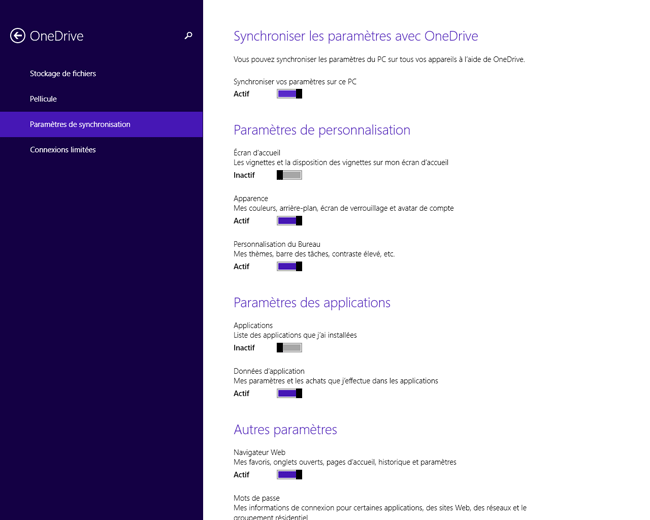The width and height of the screenshot is (650, 520).
Task: Enable Écran d'accueil sync toggle
Action: (289, 175)
